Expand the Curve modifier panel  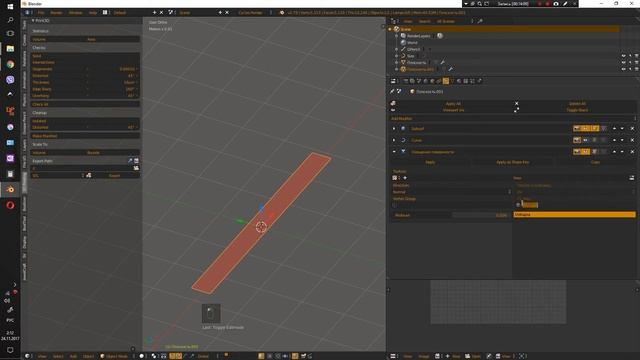[394, 140]
